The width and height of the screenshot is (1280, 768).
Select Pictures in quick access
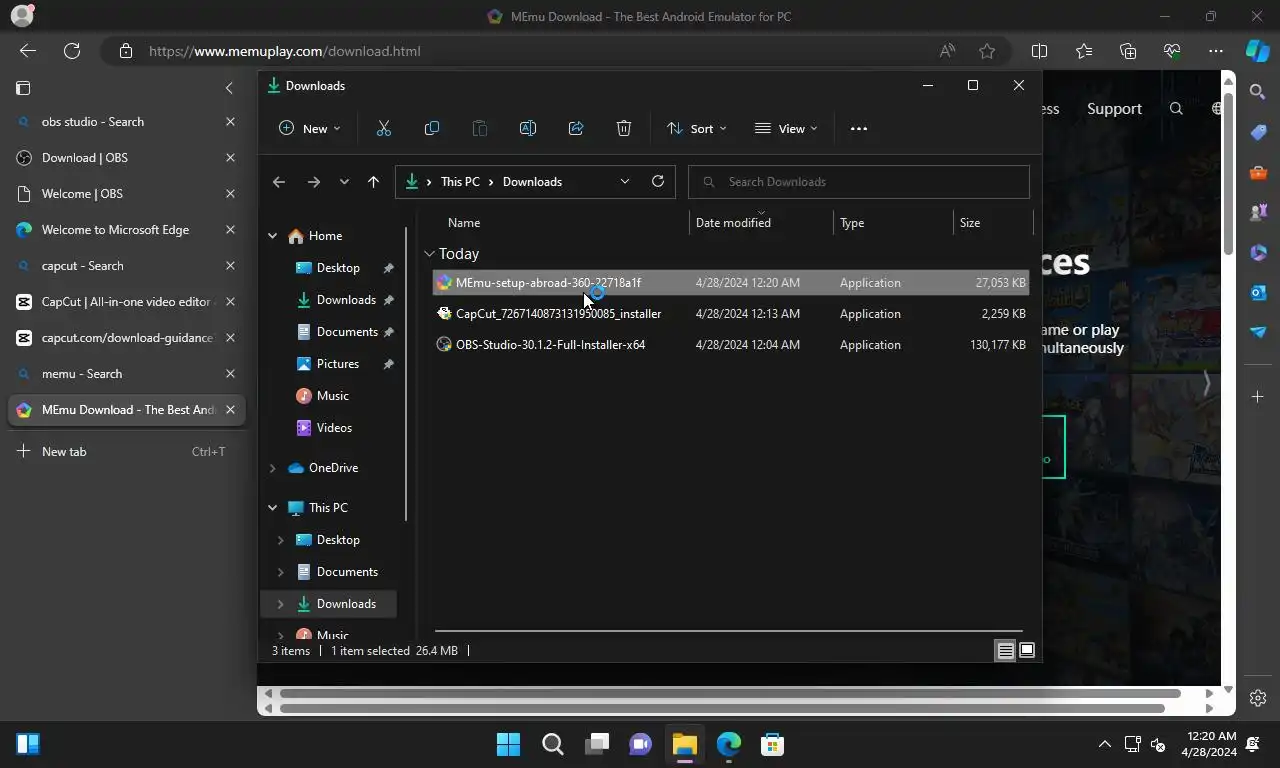[337, 364]
